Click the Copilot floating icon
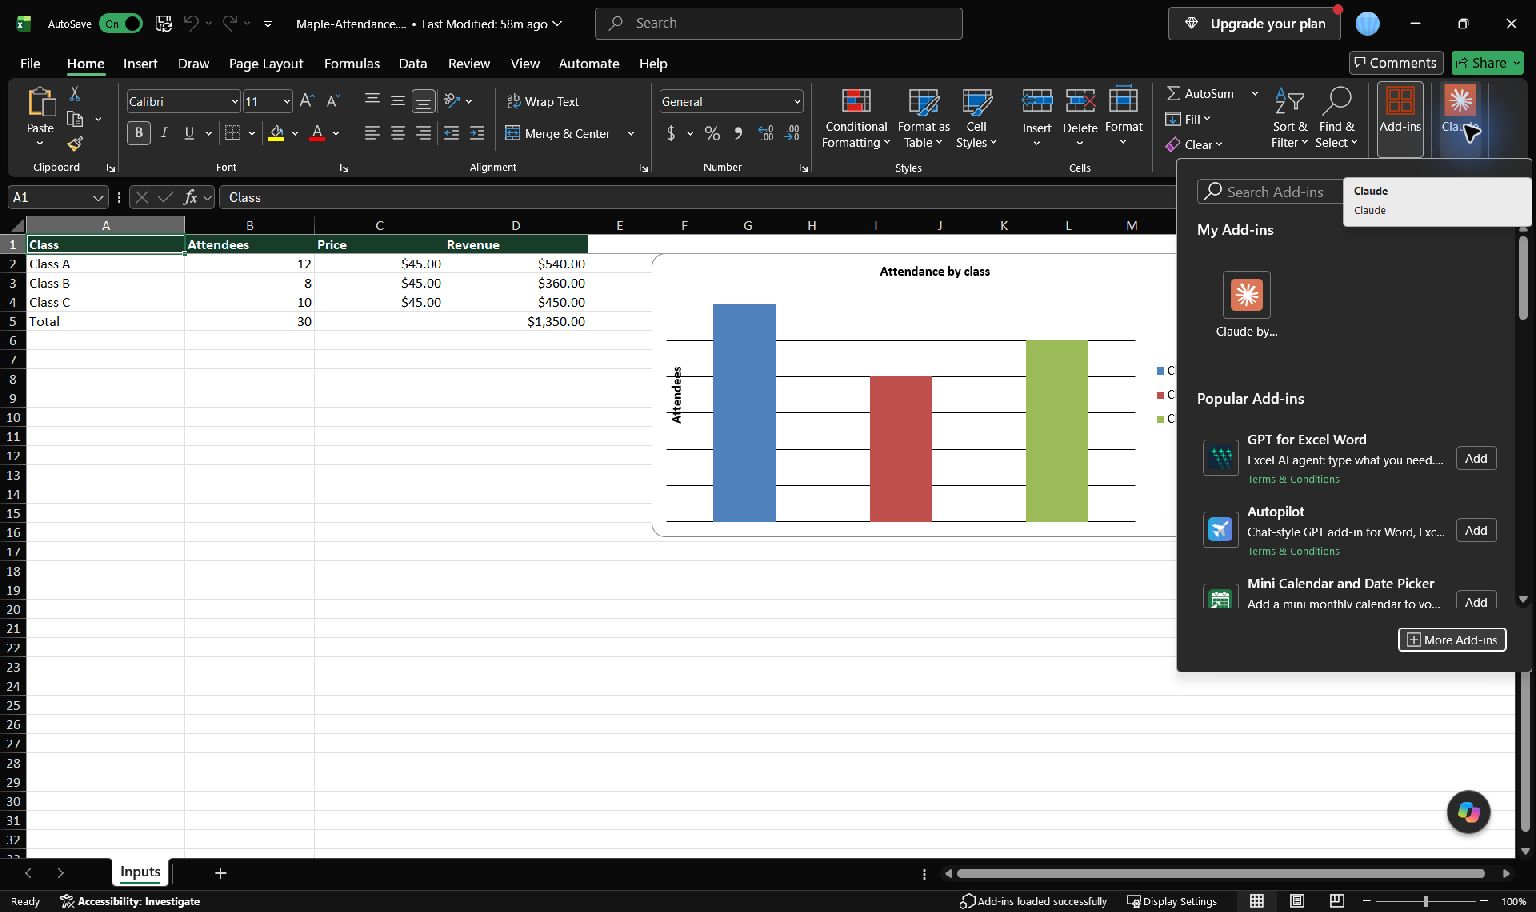The height and width of the screenshot is (912, 1536). pyautogui.click(x=1468, y=812)
